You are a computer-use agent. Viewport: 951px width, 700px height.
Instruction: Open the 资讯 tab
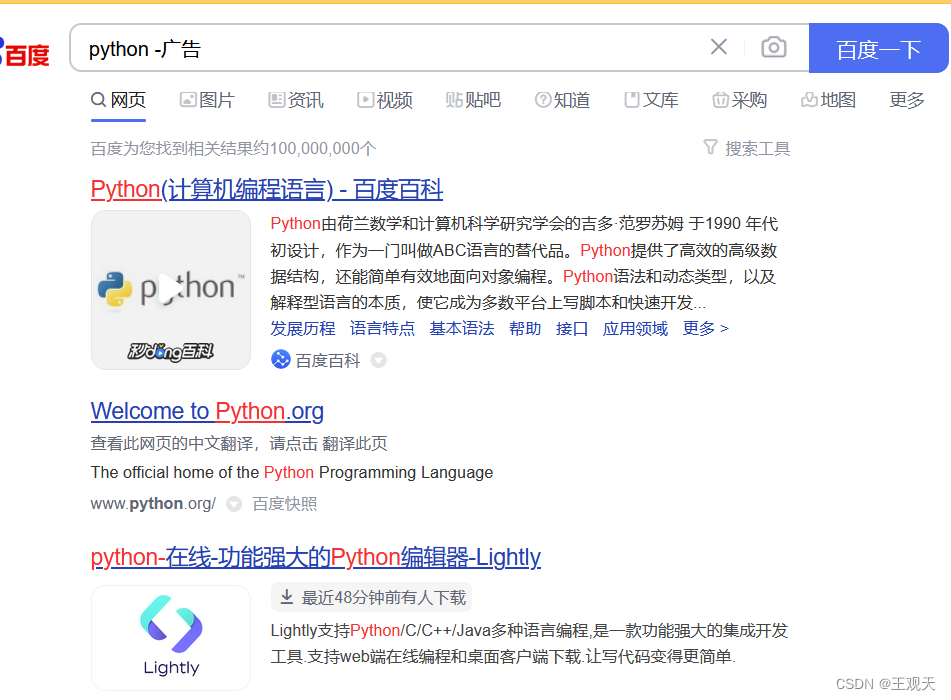pyautogui.click(x=296, y=100)
